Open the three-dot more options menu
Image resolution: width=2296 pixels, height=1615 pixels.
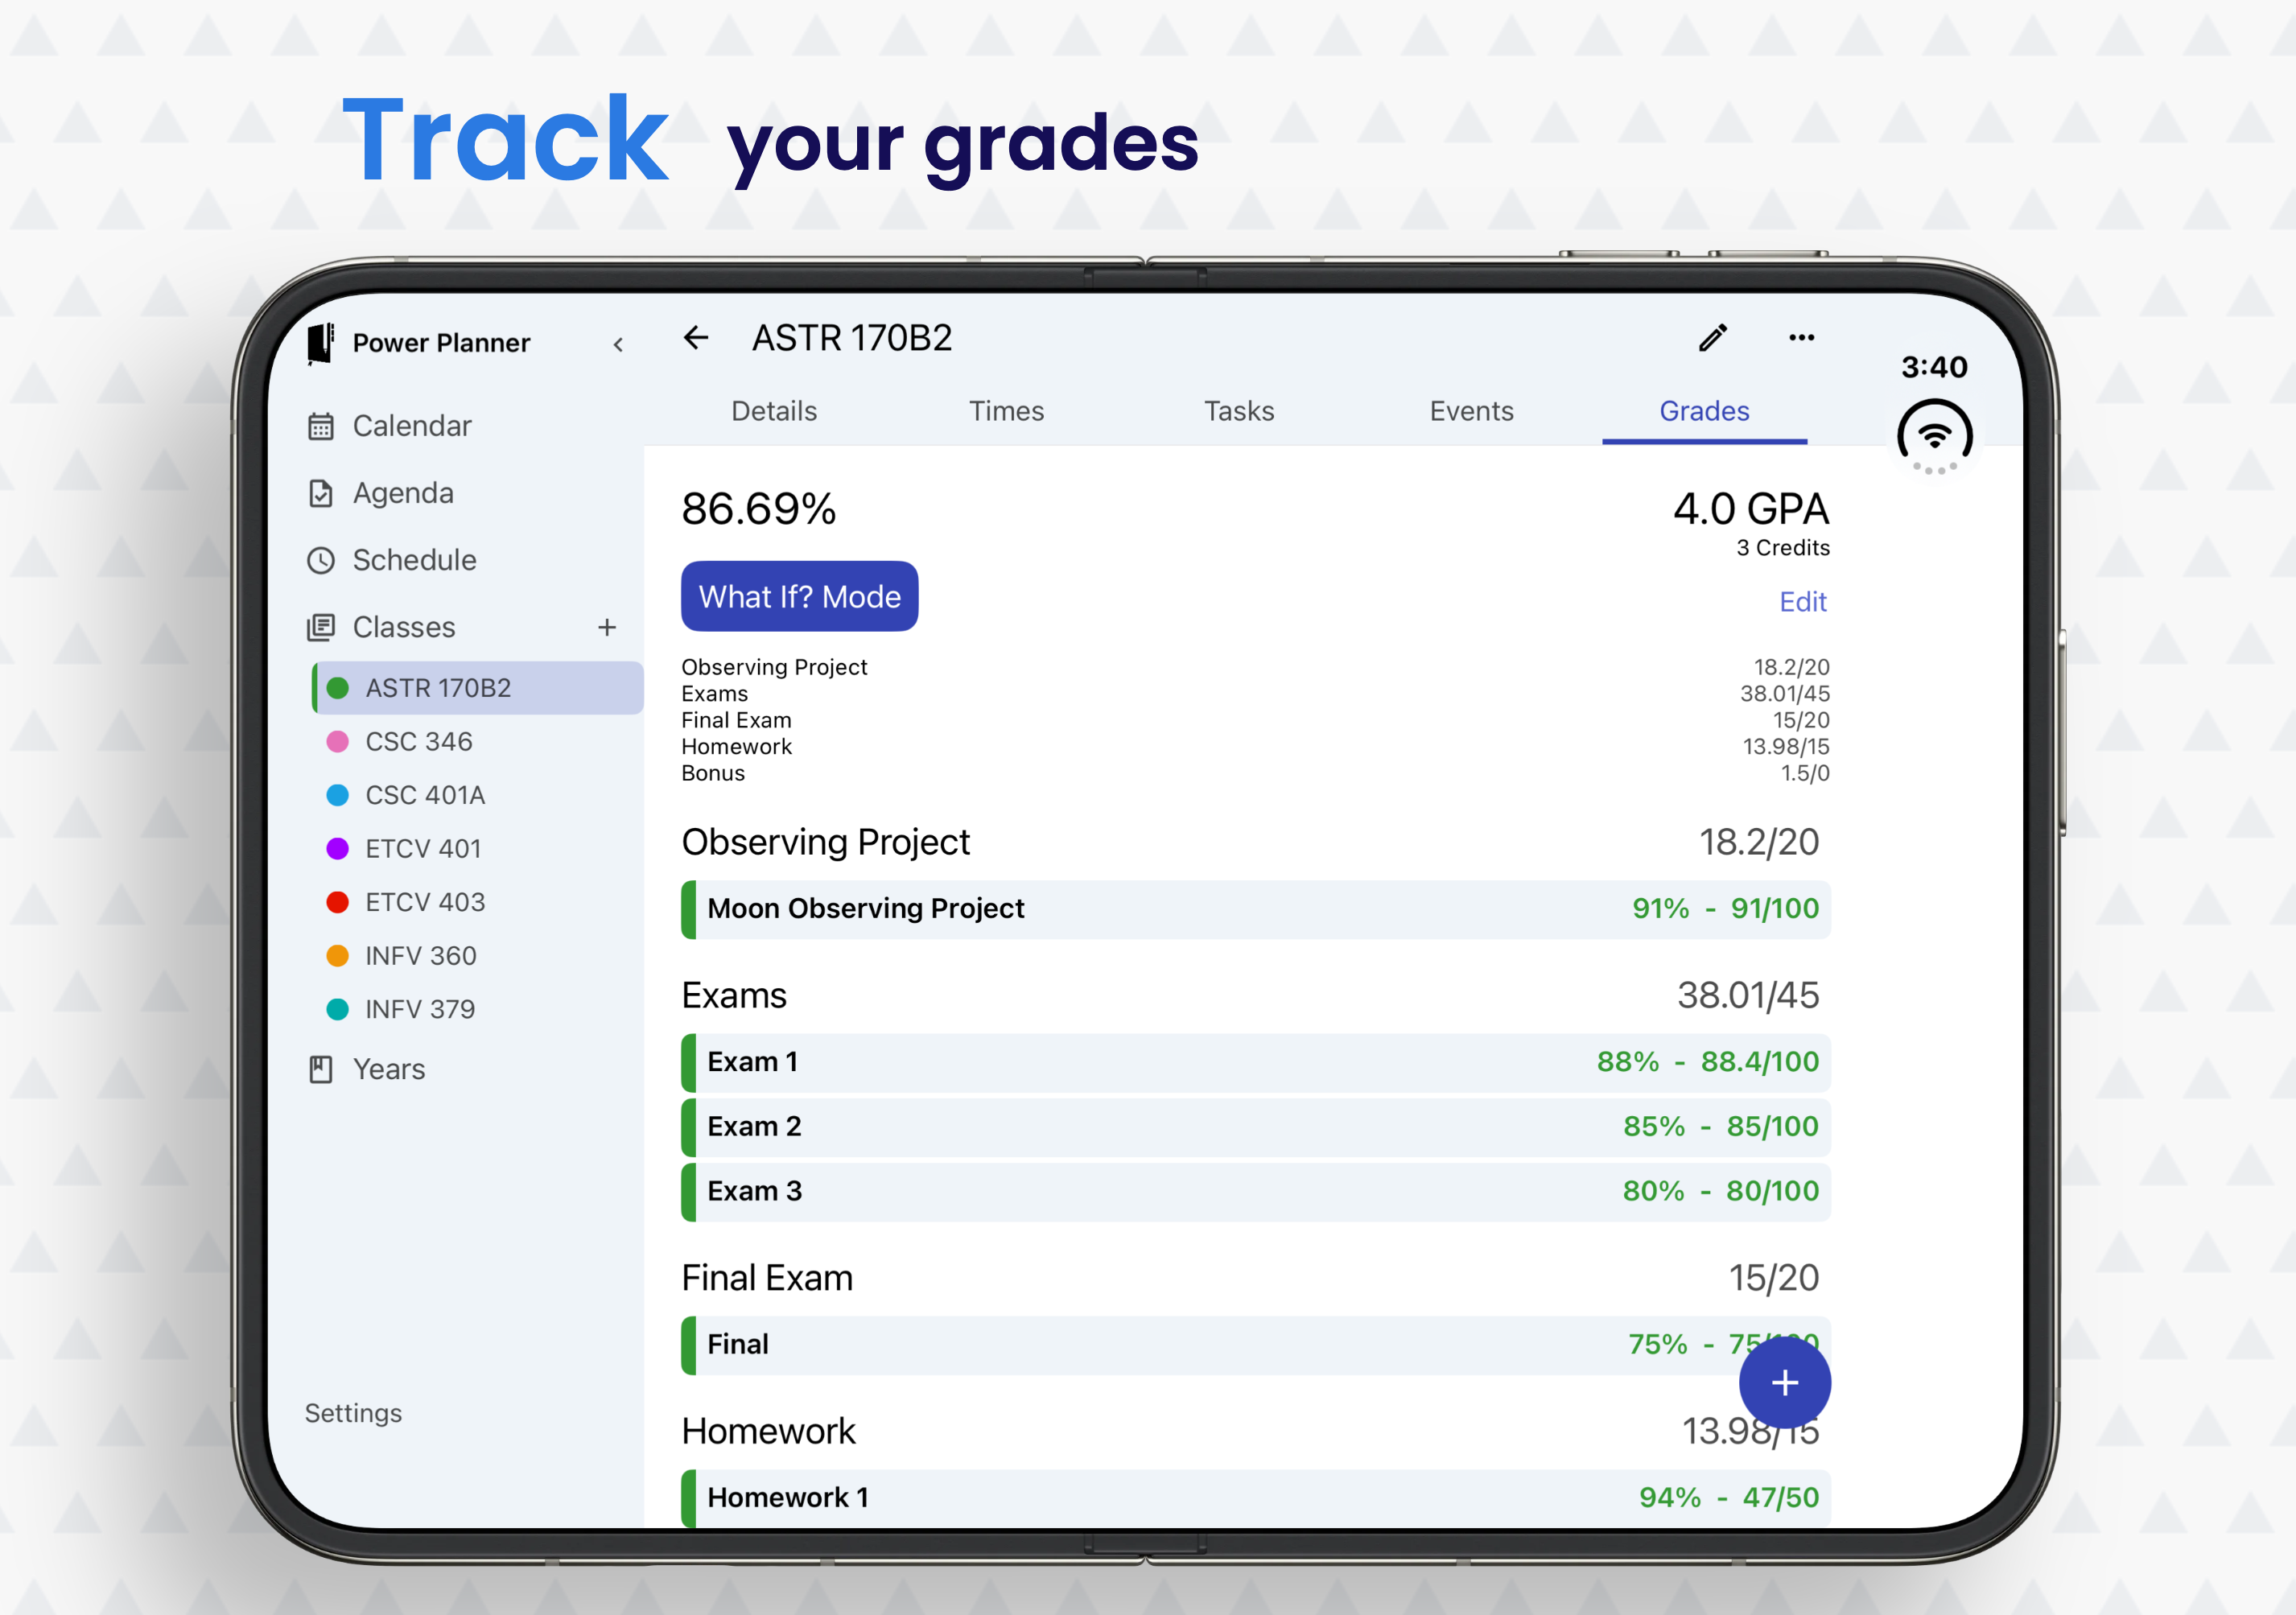coord(1802,338)
